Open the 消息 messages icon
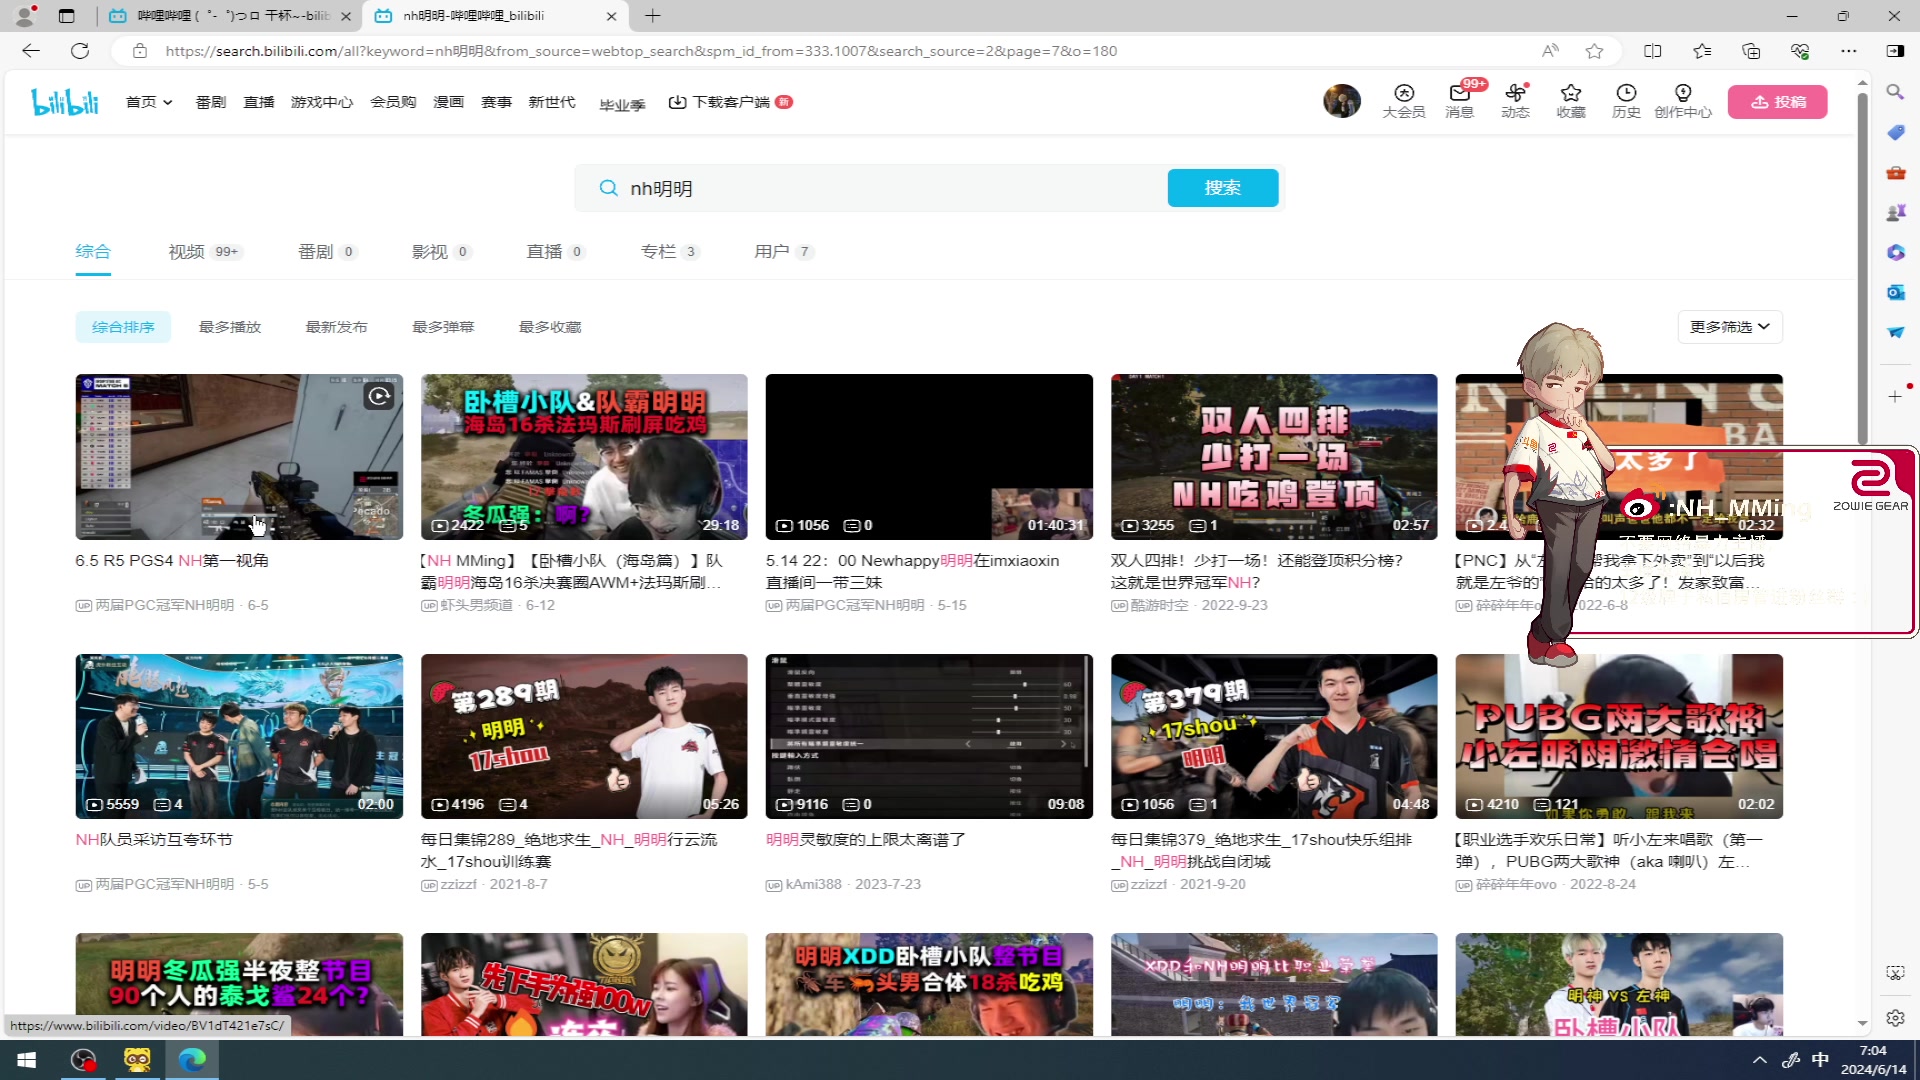 [1459, 101]
